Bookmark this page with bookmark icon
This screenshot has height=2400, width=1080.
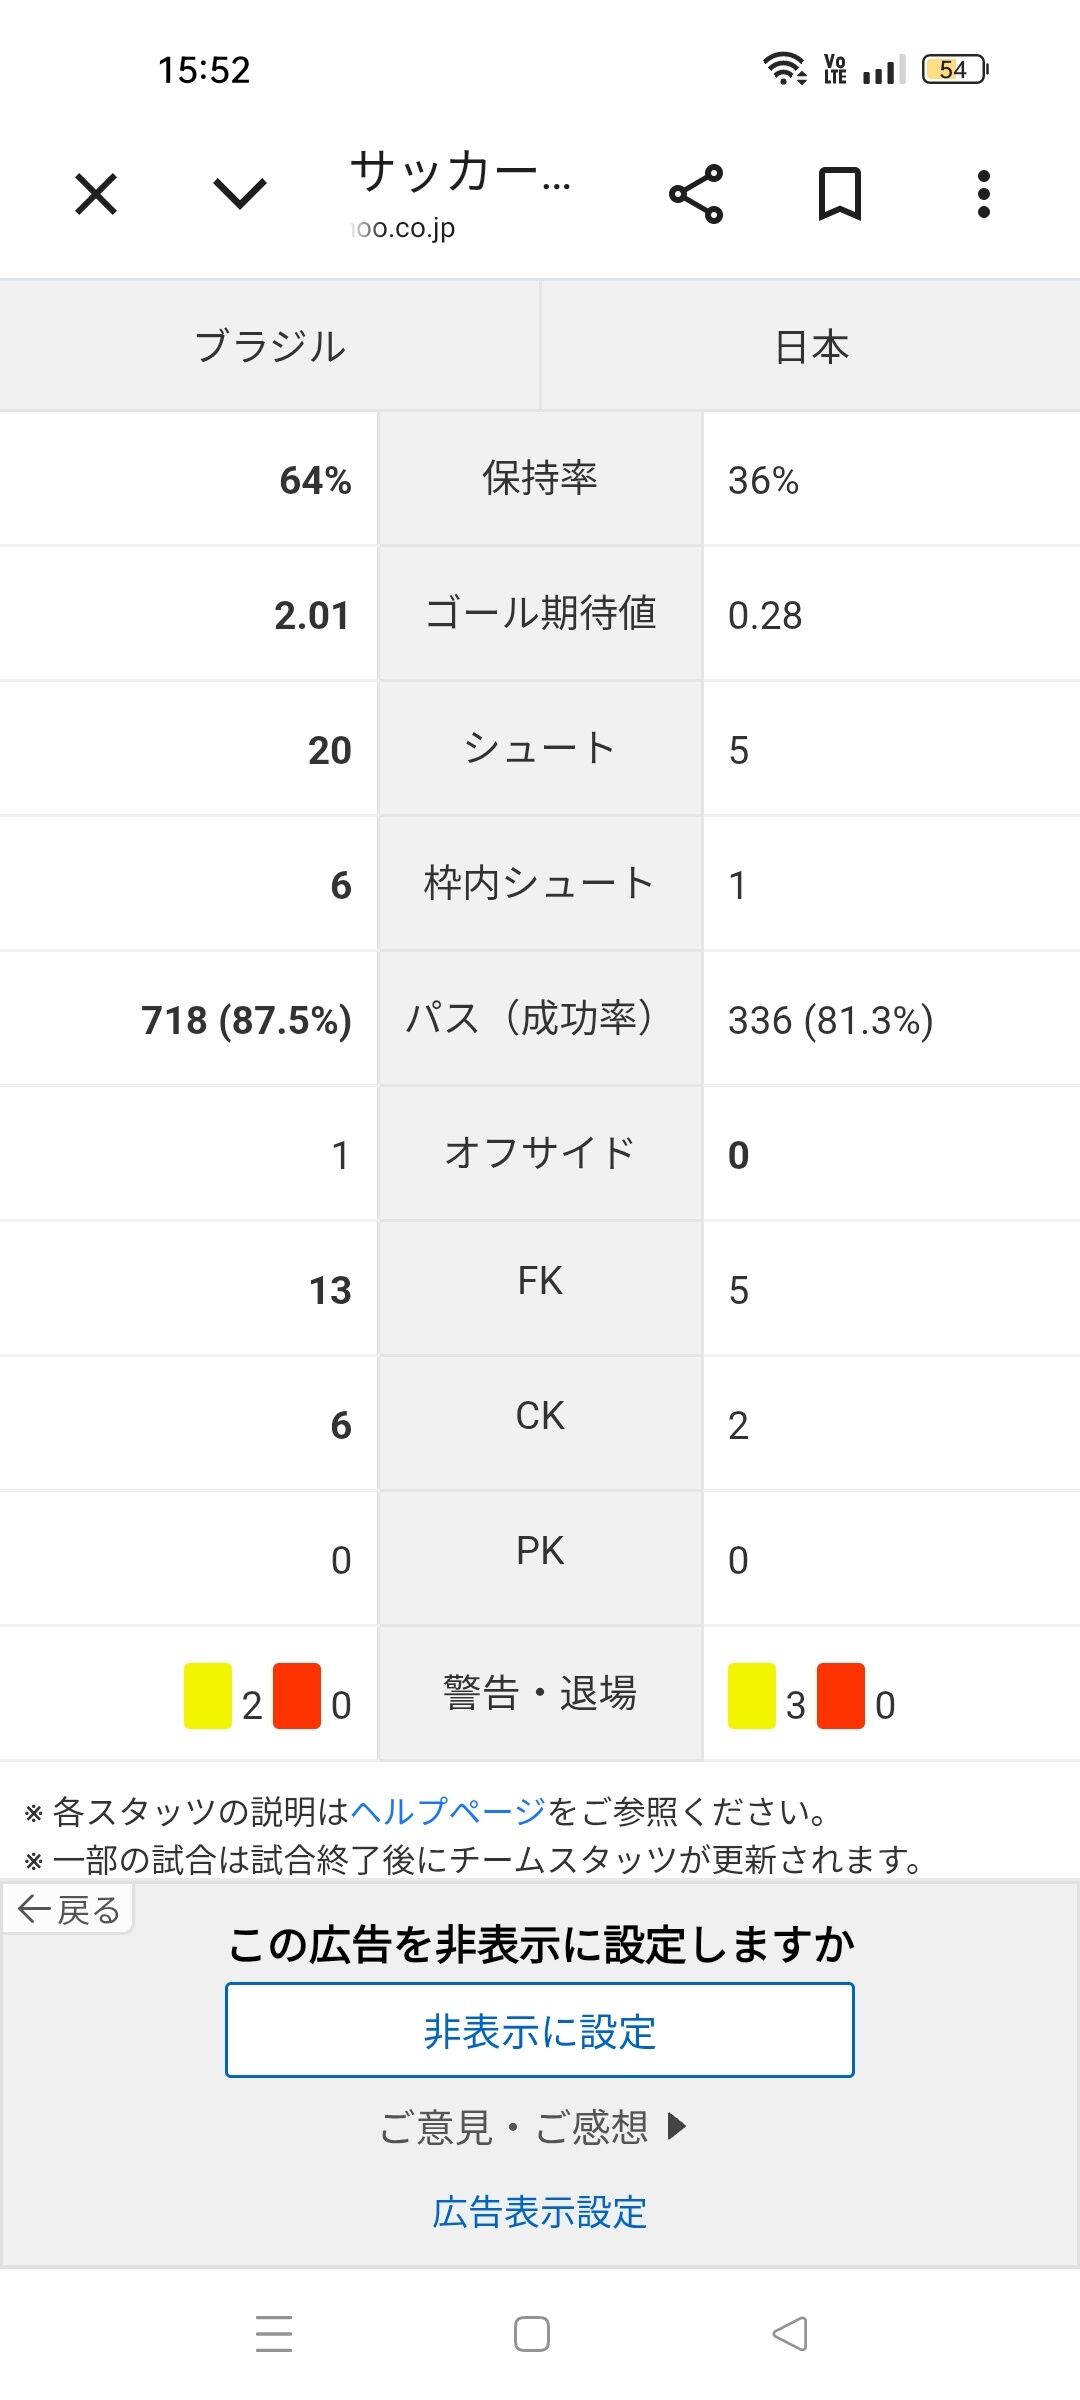coord(840,194)
